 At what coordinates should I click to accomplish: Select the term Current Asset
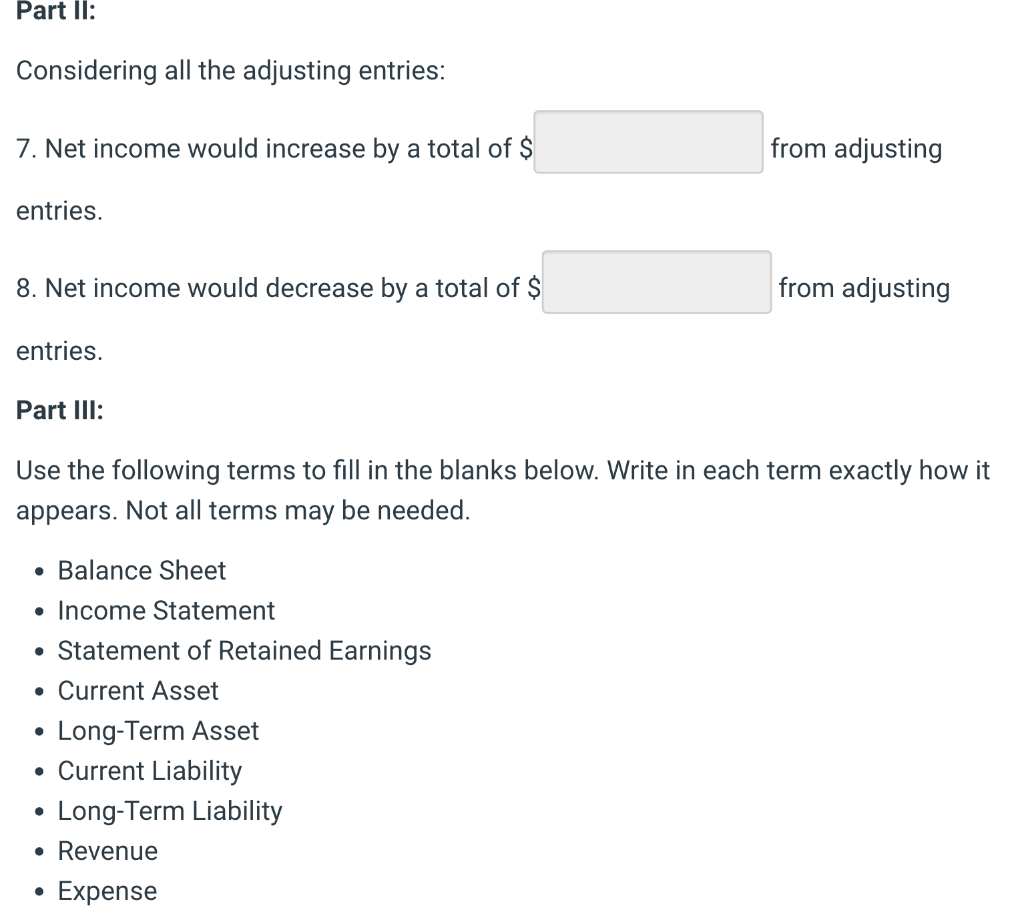click(x=138, y=690)
